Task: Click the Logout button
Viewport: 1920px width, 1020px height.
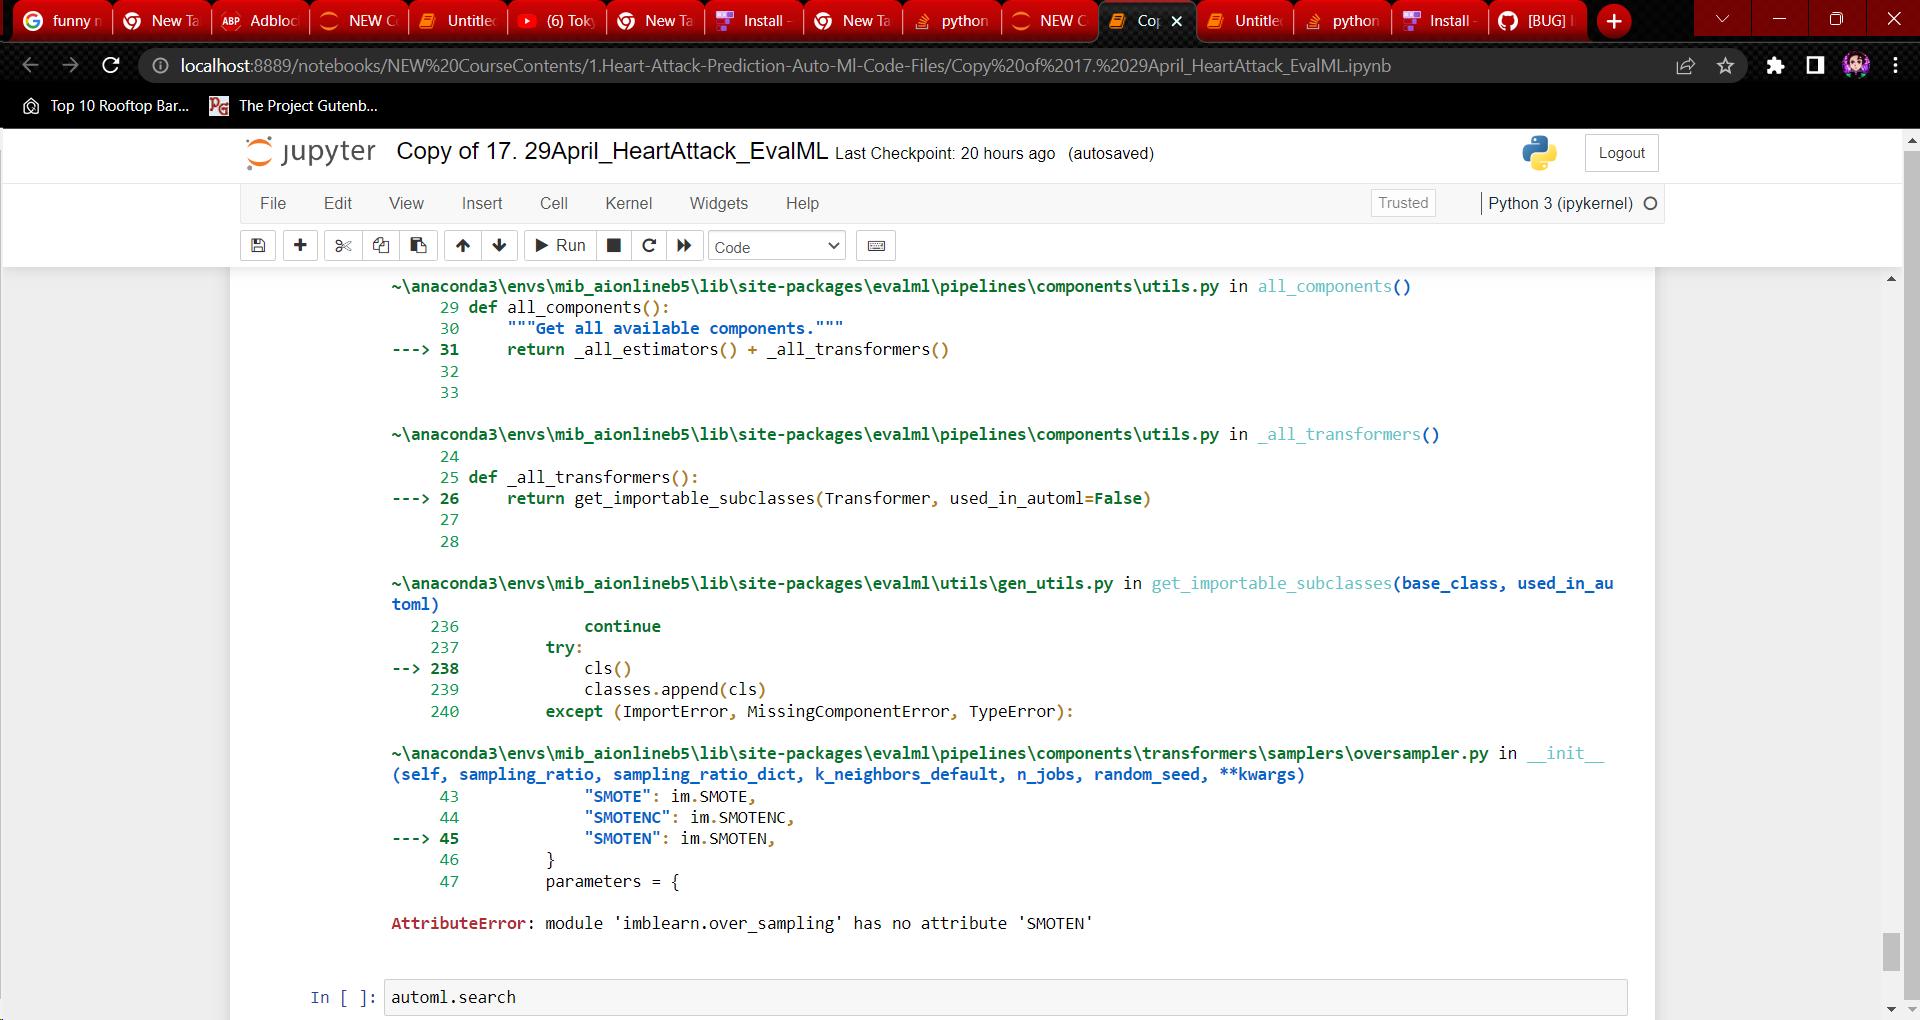Action: pyautogui.click(x=1621, y=153)
